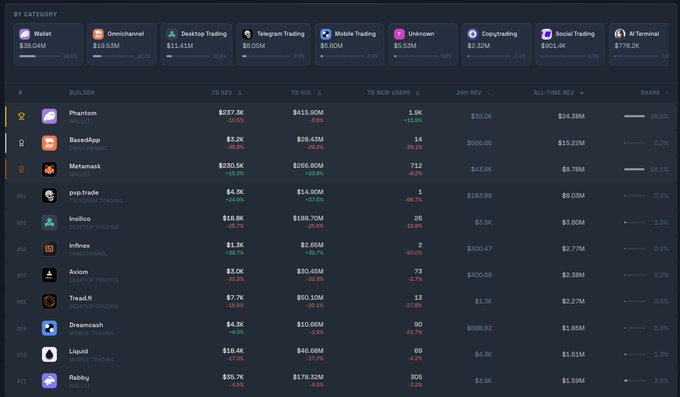Click the AI Terminal category icon

[x=620, y=34]
